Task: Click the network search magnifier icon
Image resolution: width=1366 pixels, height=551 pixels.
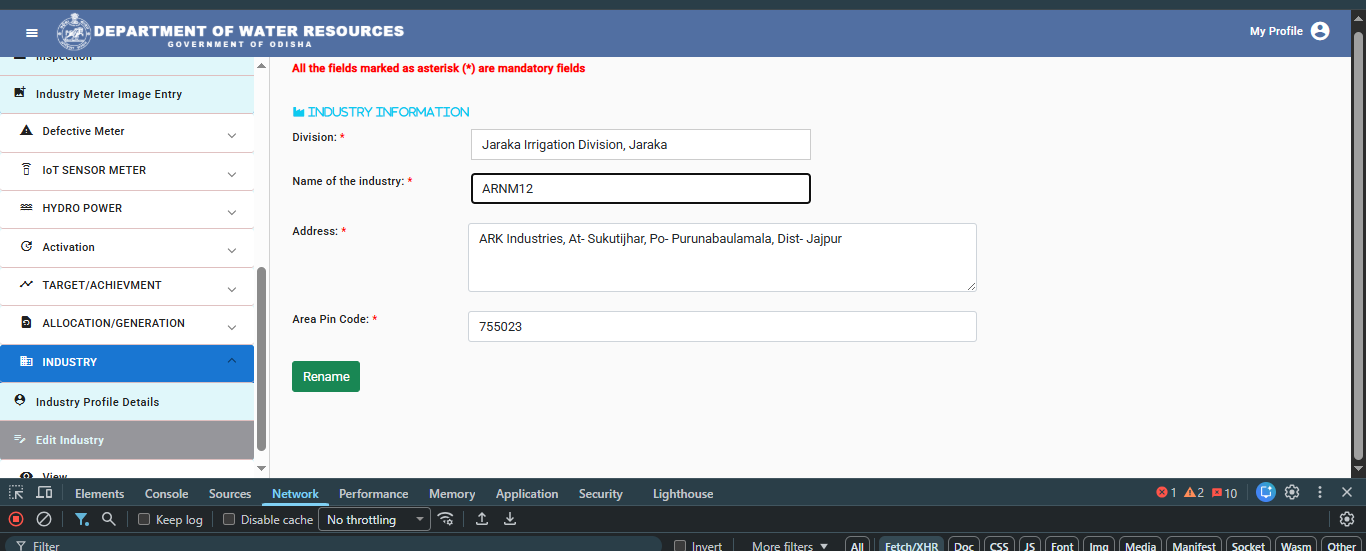Action: 109,519
